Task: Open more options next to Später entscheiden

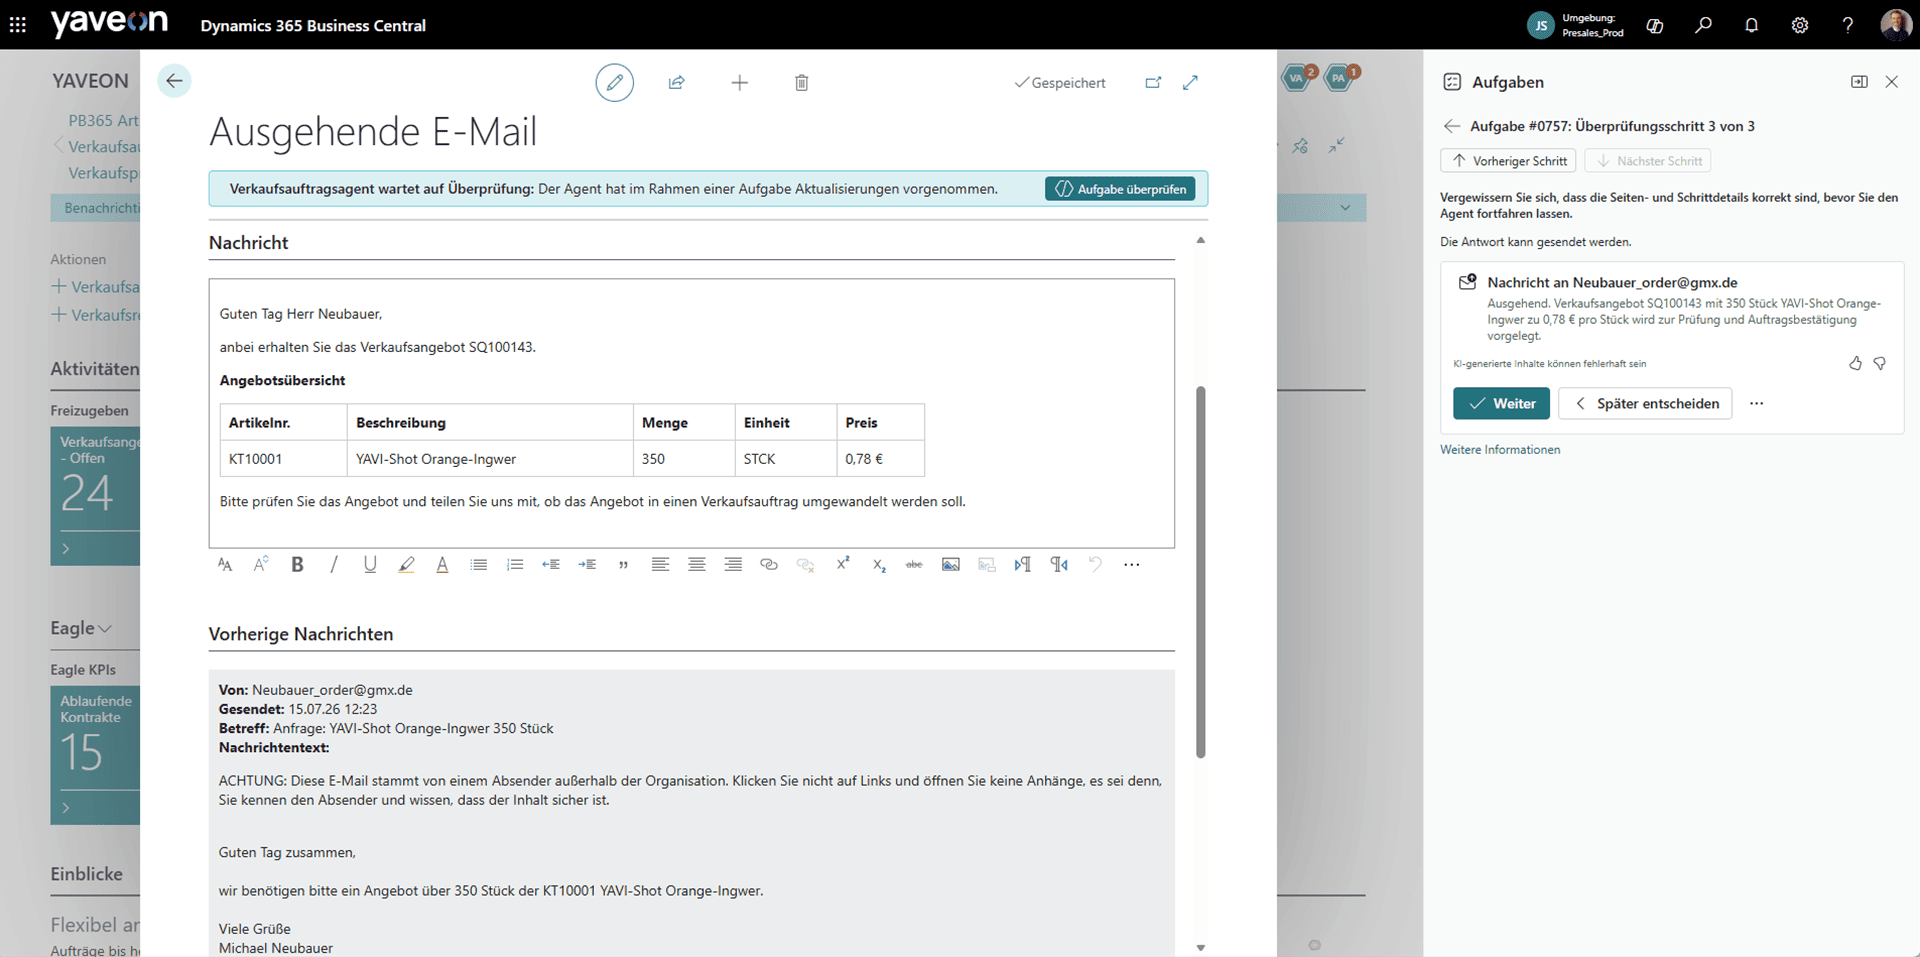Action: 1757,403
